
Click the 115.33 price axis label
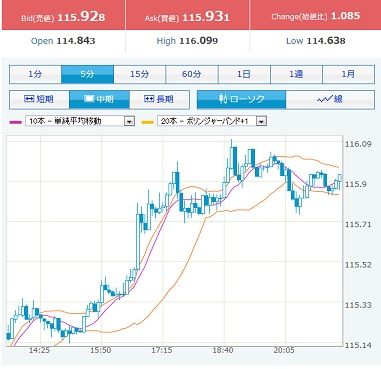tap(358, 305)
